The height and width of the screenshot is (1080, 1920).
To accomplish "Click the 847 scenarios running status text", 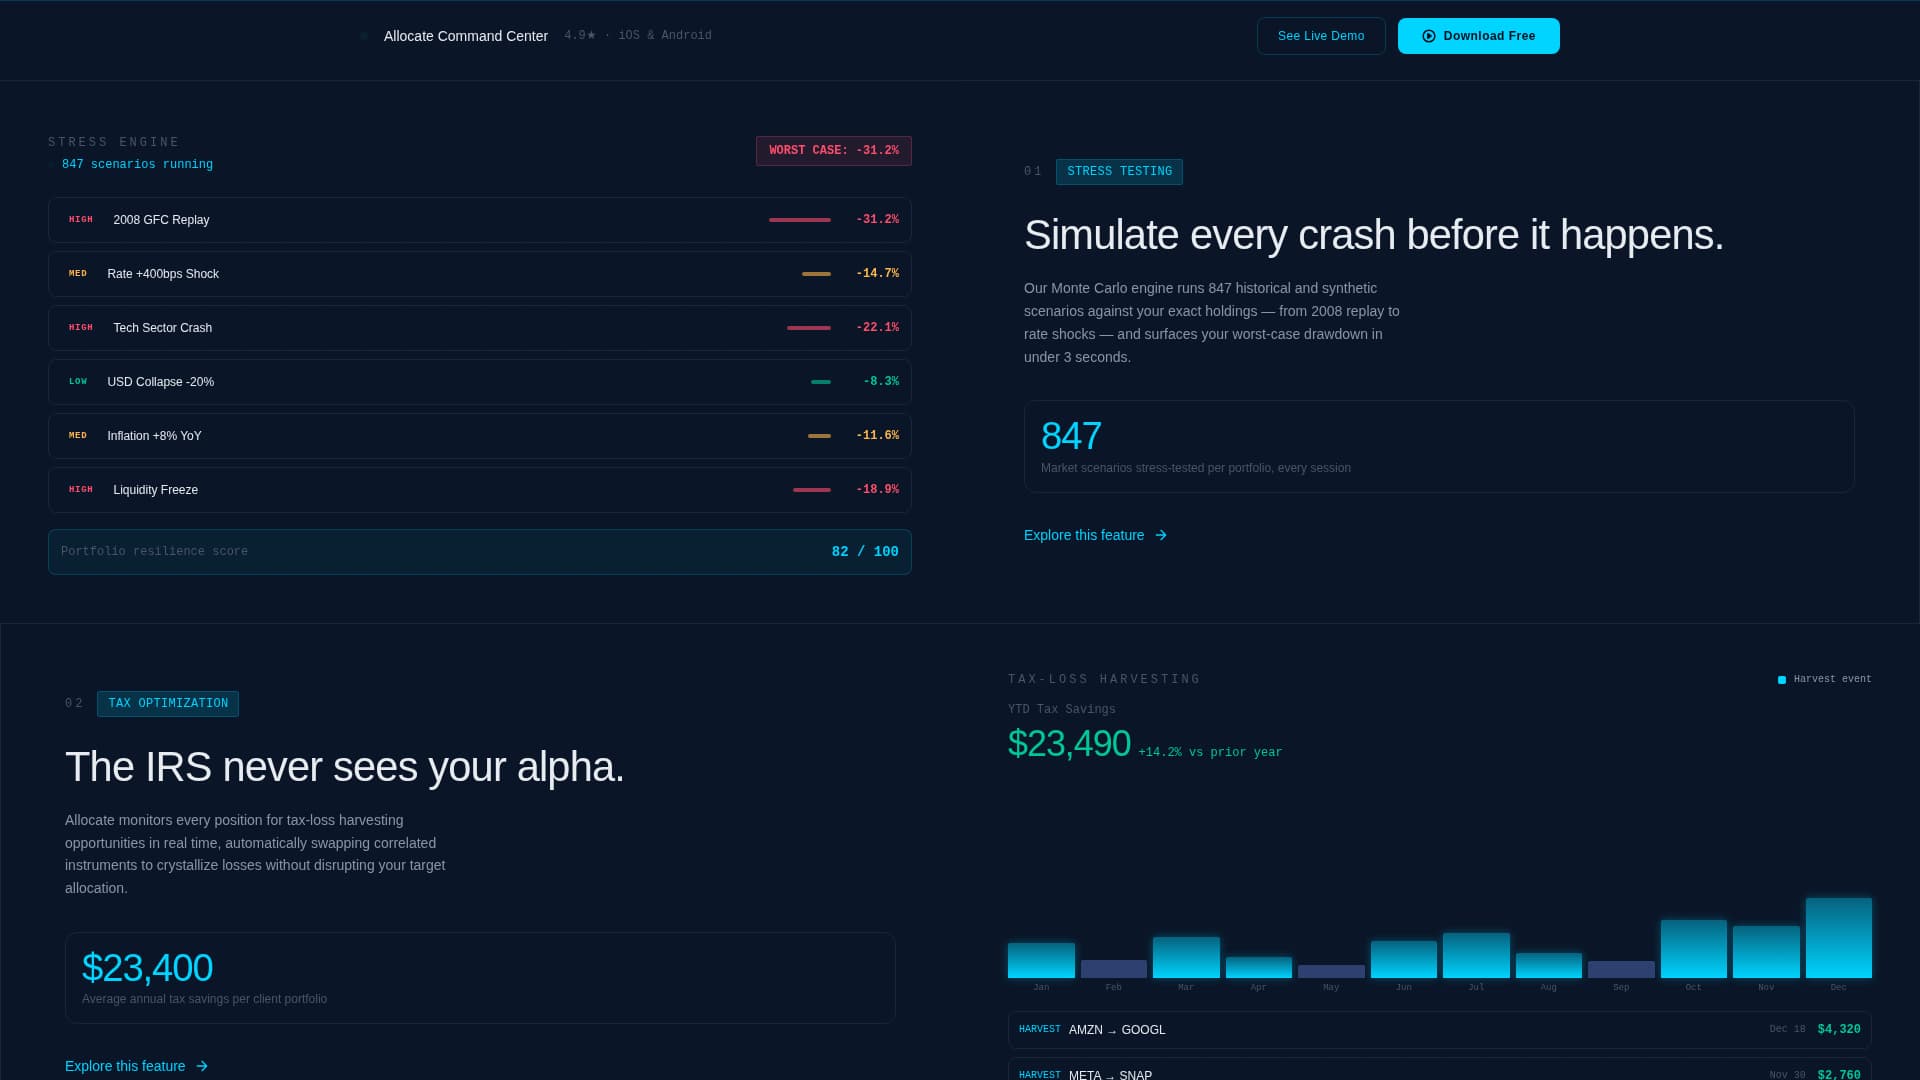I will pyautogui.click(x=137, y=165).
